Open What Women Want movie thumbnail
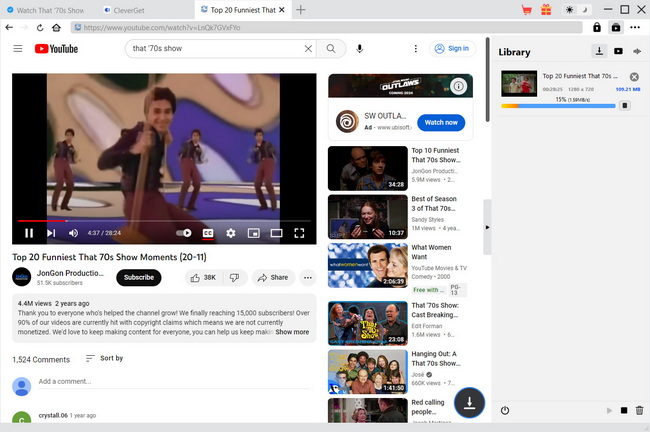The height and width of the screenshot is (432, 650). (368, 265)
